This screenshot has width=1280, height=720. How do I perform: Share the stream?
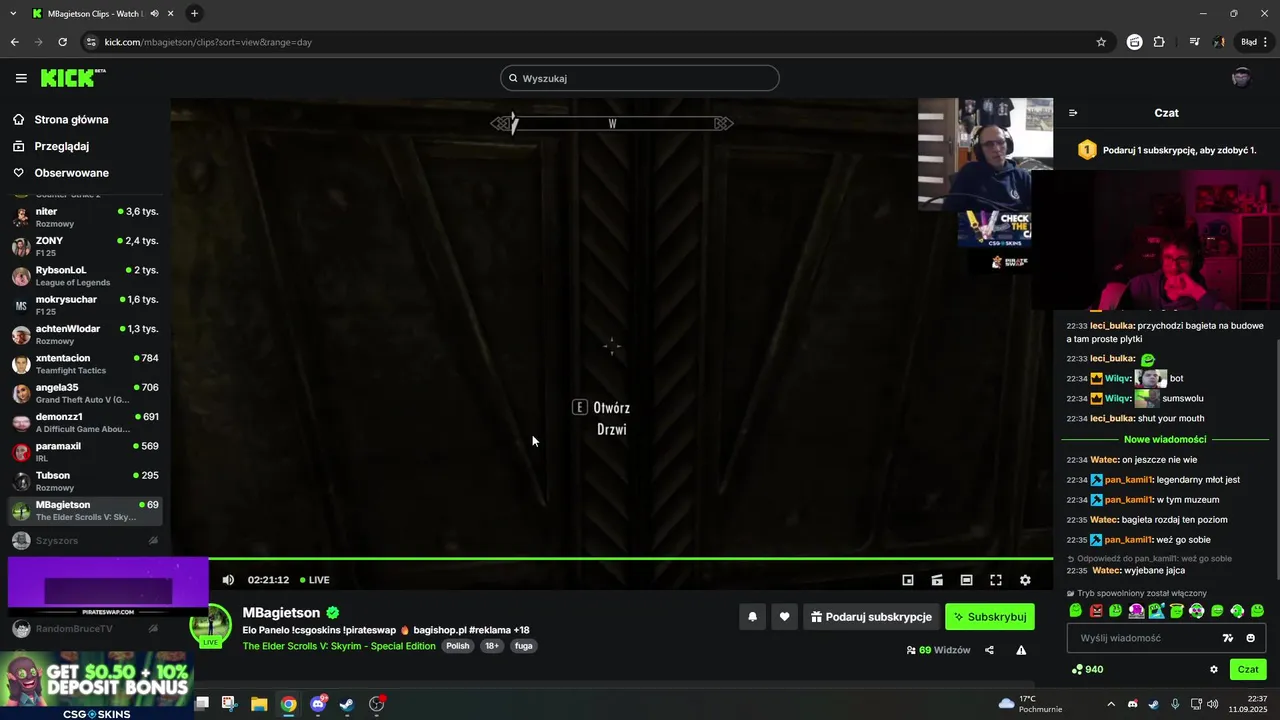989,650
